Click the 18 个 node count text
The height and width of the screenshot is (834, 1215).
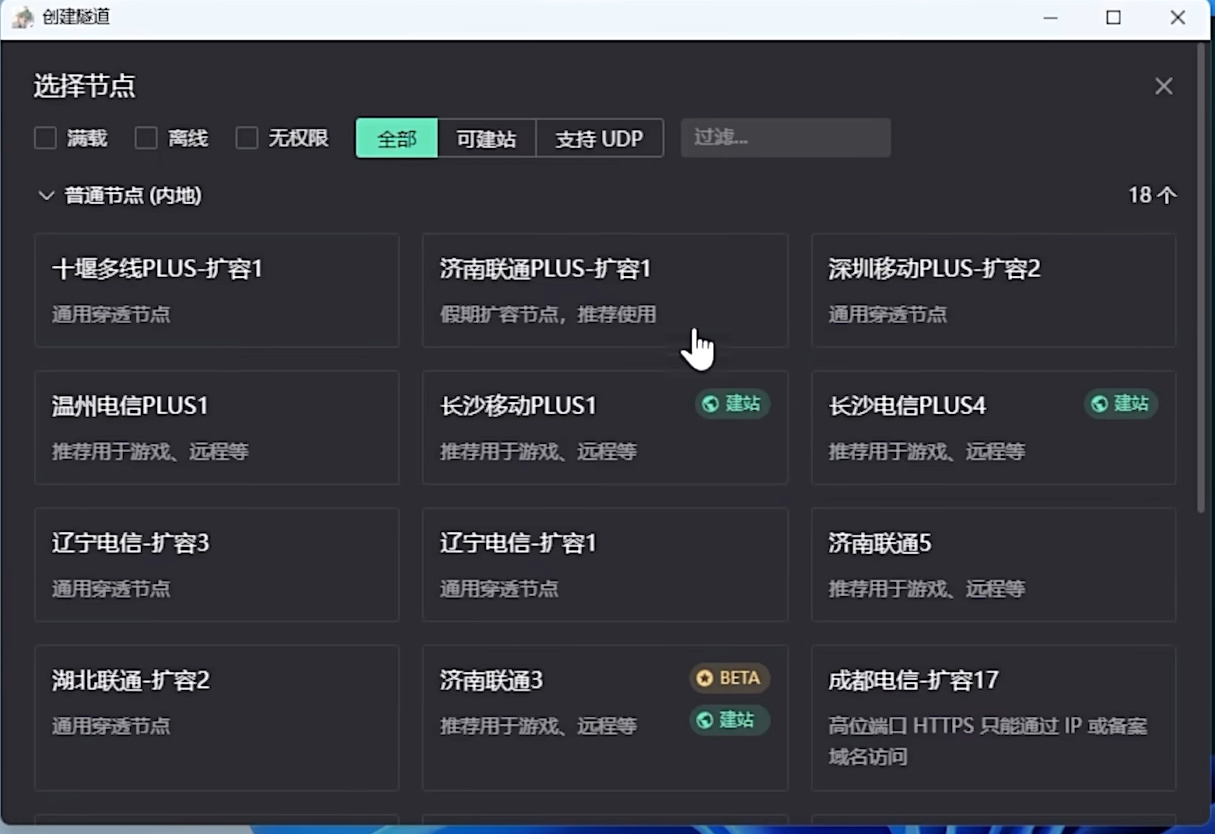click(1152, 195)
